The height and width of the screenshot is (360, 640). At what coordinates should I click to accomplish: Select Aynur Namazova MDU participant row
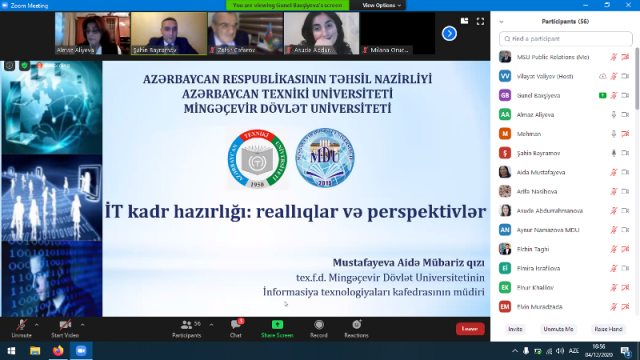(x=565, y=230)
